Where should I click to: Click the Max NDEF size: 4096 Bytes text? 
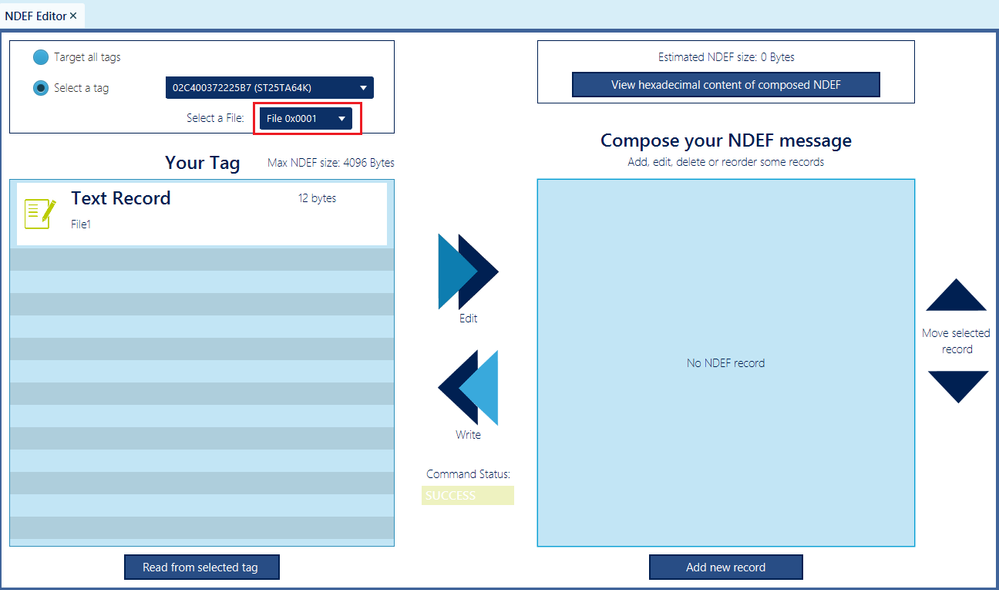pos(331,163)
